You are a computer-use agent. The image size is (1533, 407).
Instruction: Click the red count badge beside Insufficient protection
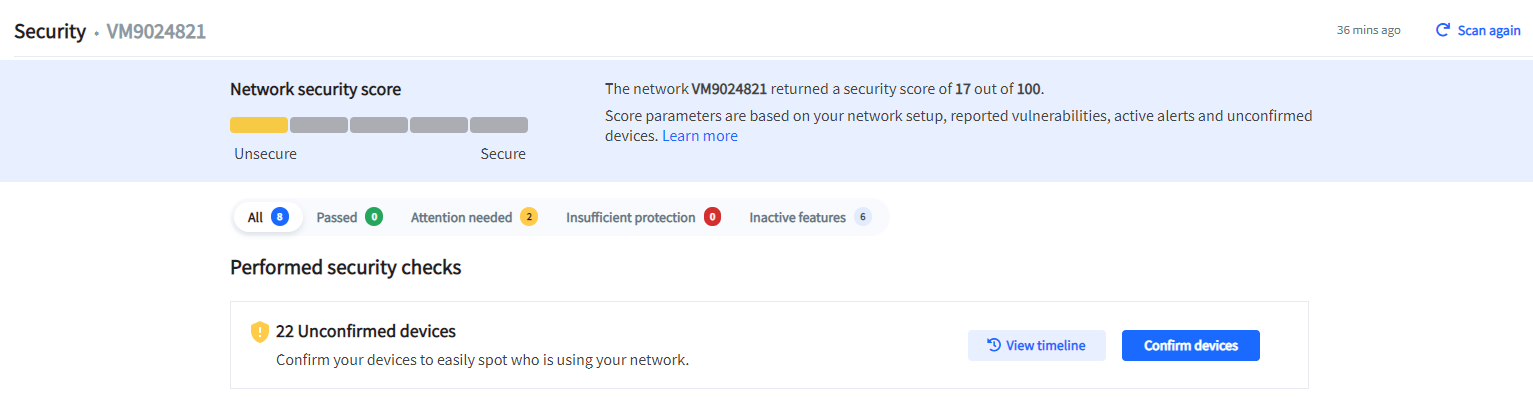click(x=712, y=217)
